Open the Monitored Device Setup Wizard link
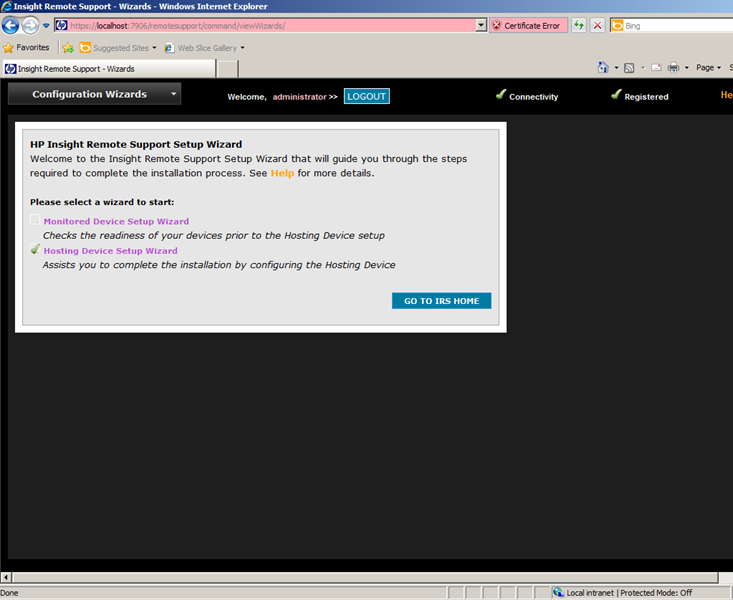 click(x=116, y=221)
